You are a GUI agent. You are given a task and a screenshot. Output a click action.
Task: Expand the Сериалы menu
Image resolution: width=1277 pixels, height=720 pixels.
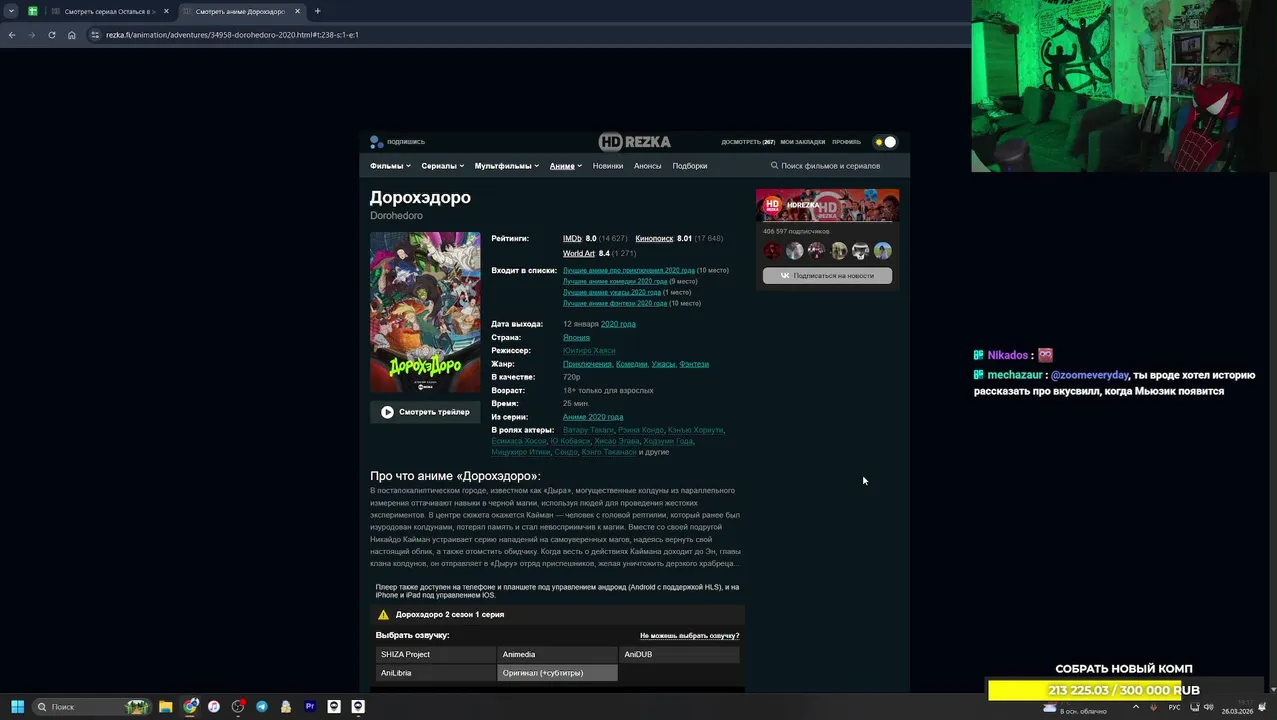click(442, 166)
